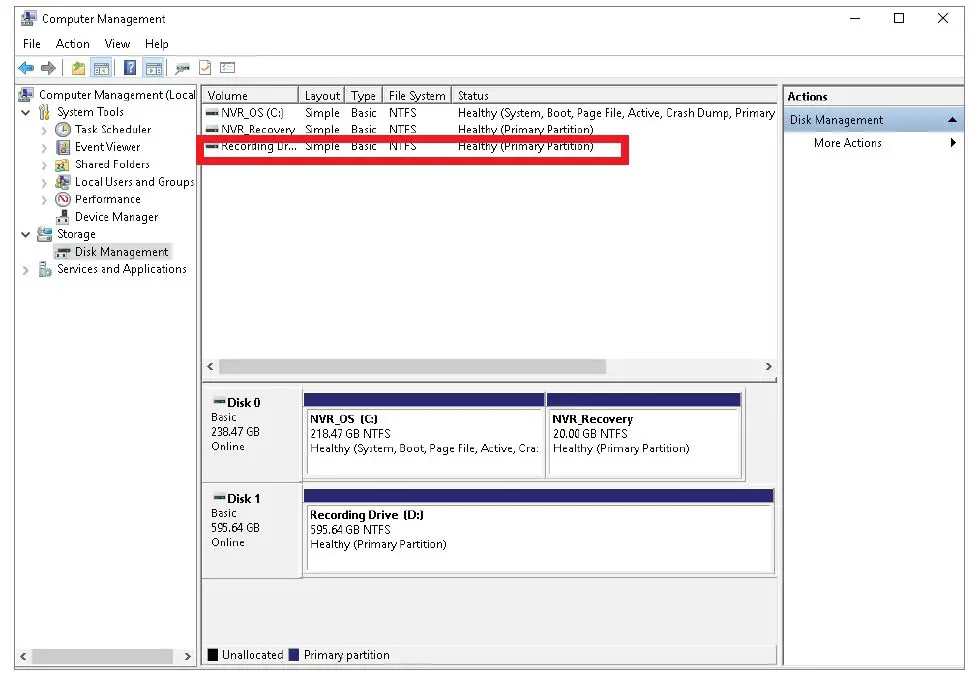Screen dimensions: 979x678
Task: Open the Help menu
Action: (x=157, y=44)
